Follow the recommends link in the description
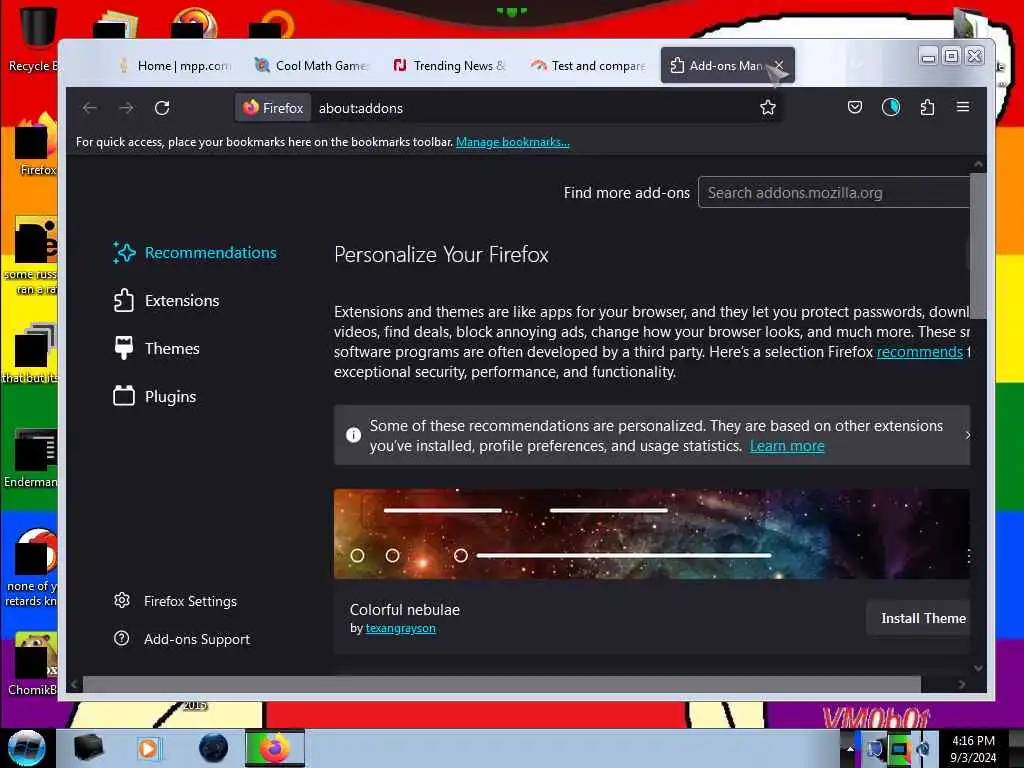The height and width of the screenshot is (768, 1024). coord(920,352)
